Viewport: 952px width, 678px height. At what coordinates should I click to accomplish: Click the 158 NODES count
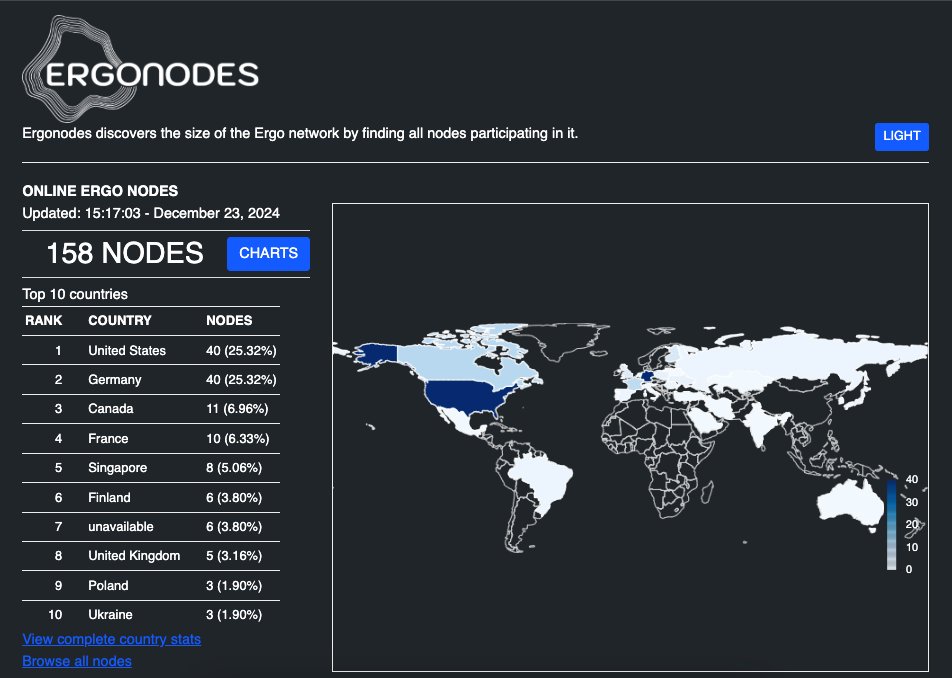(125, 253)
